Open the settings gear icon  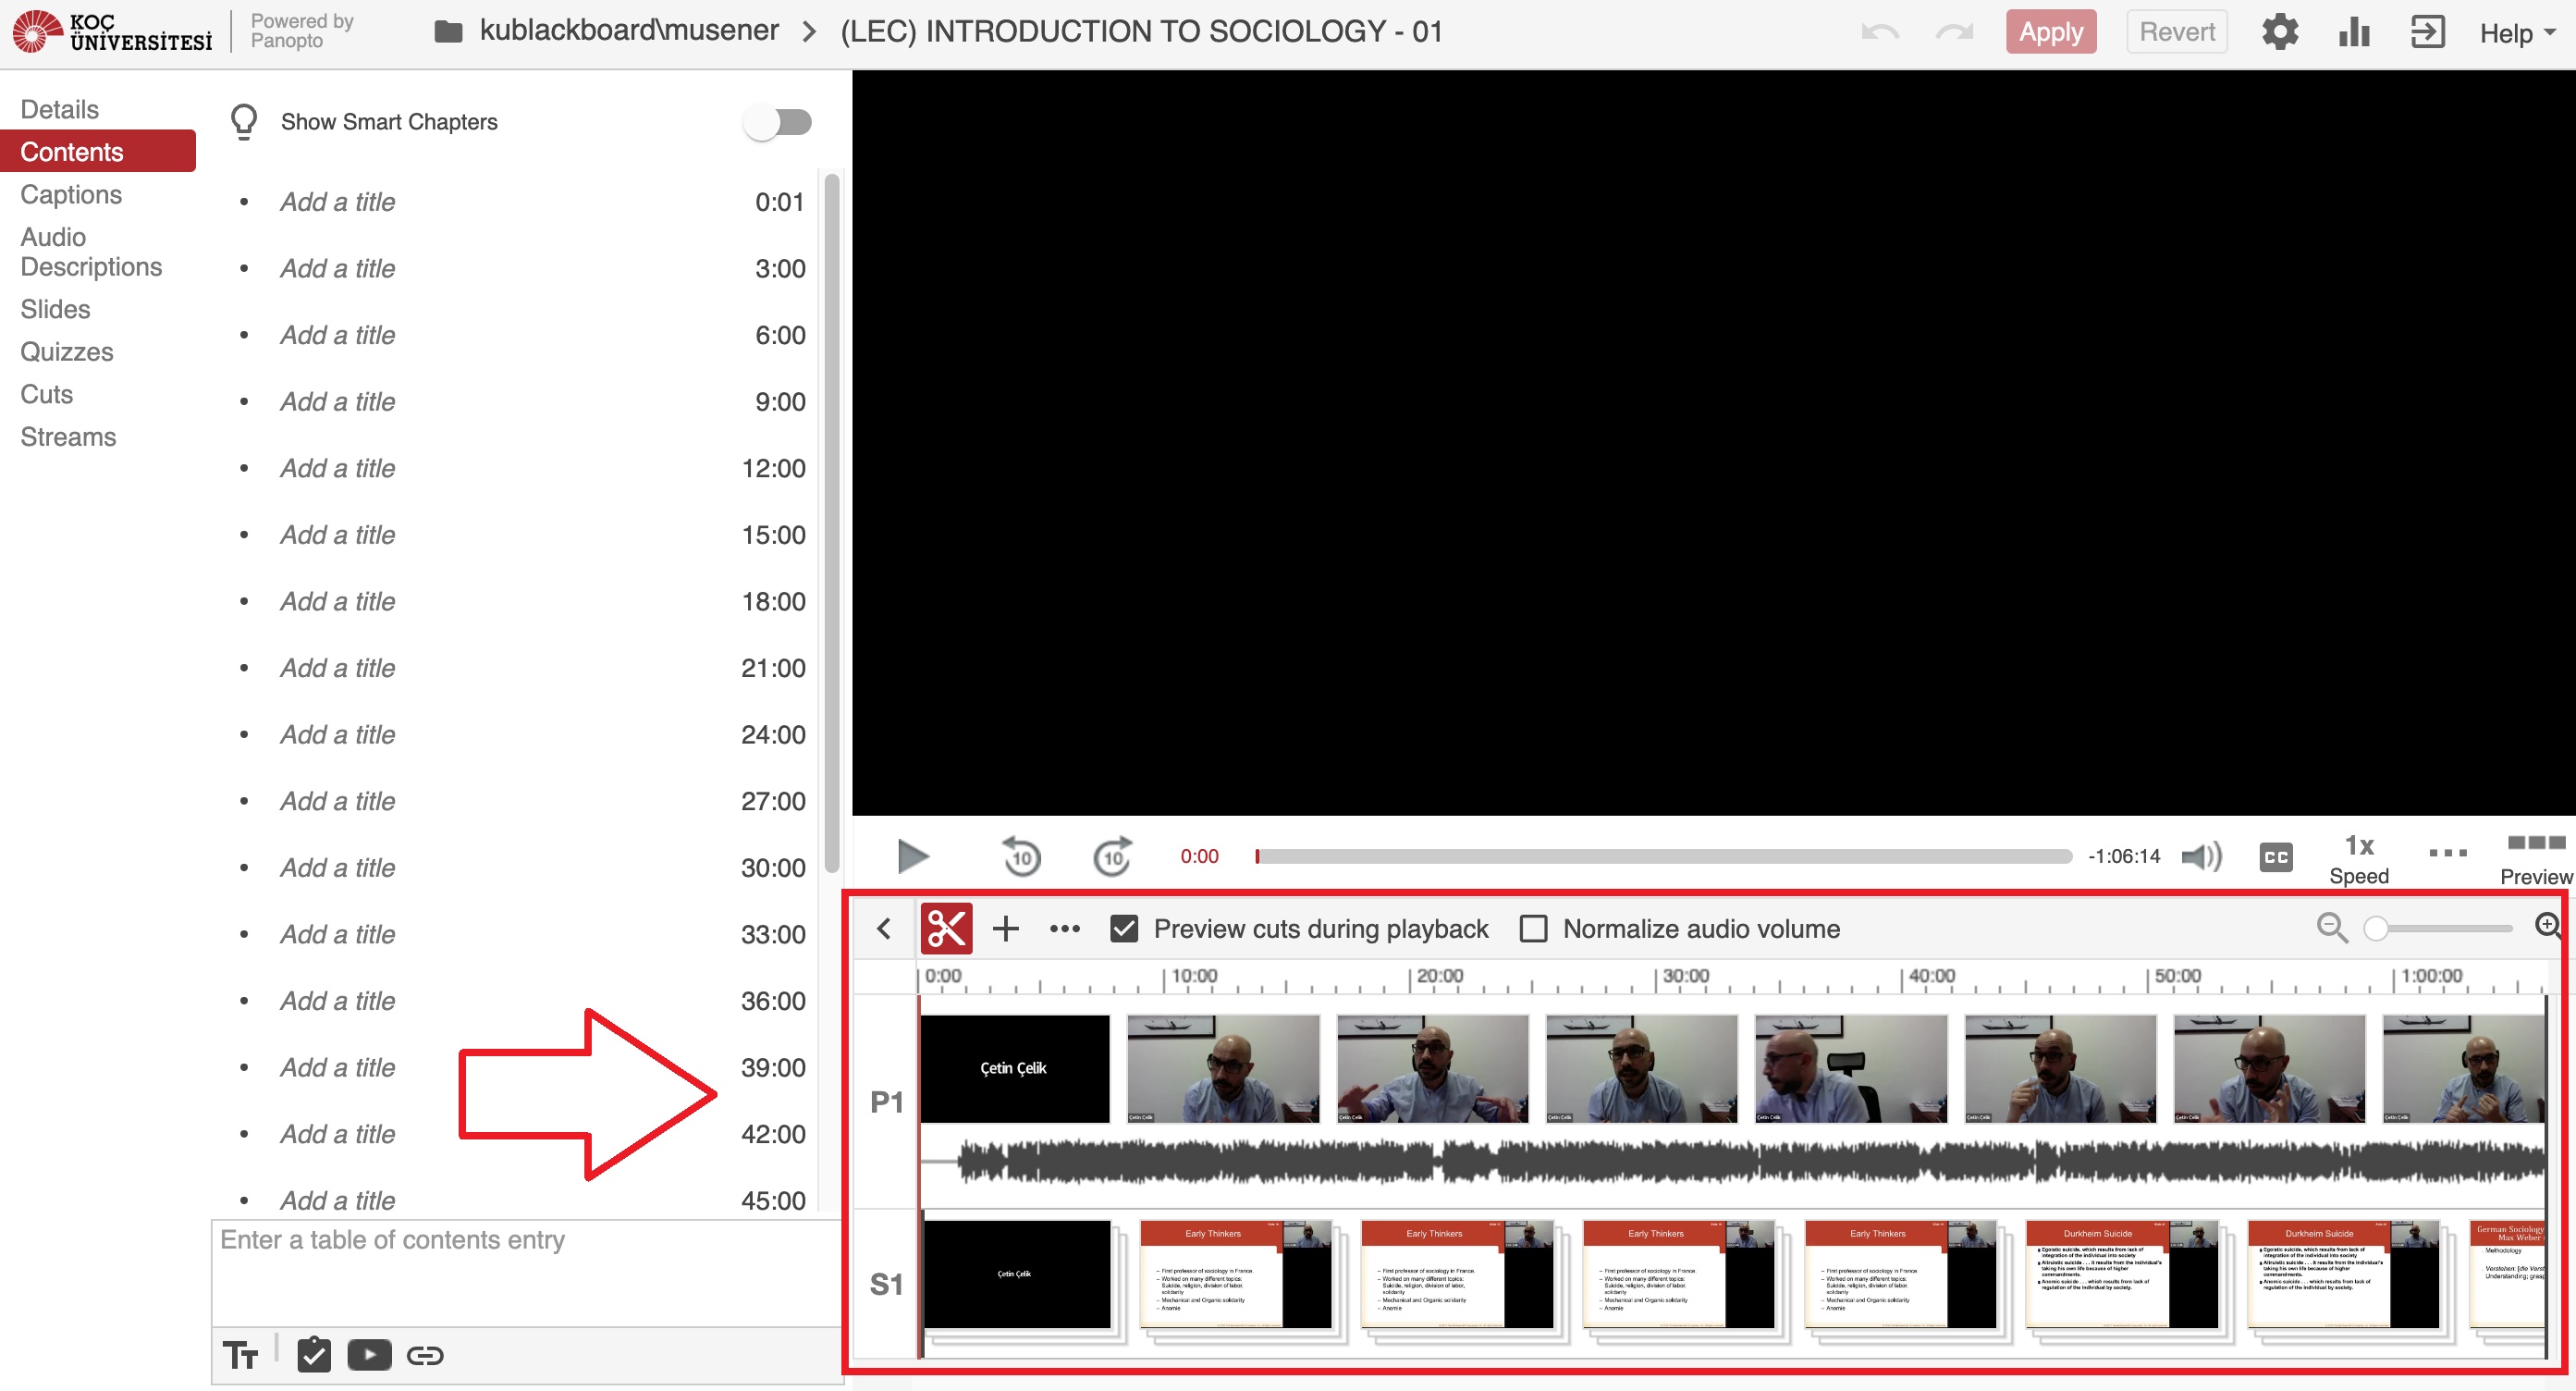coord(2280,32)
